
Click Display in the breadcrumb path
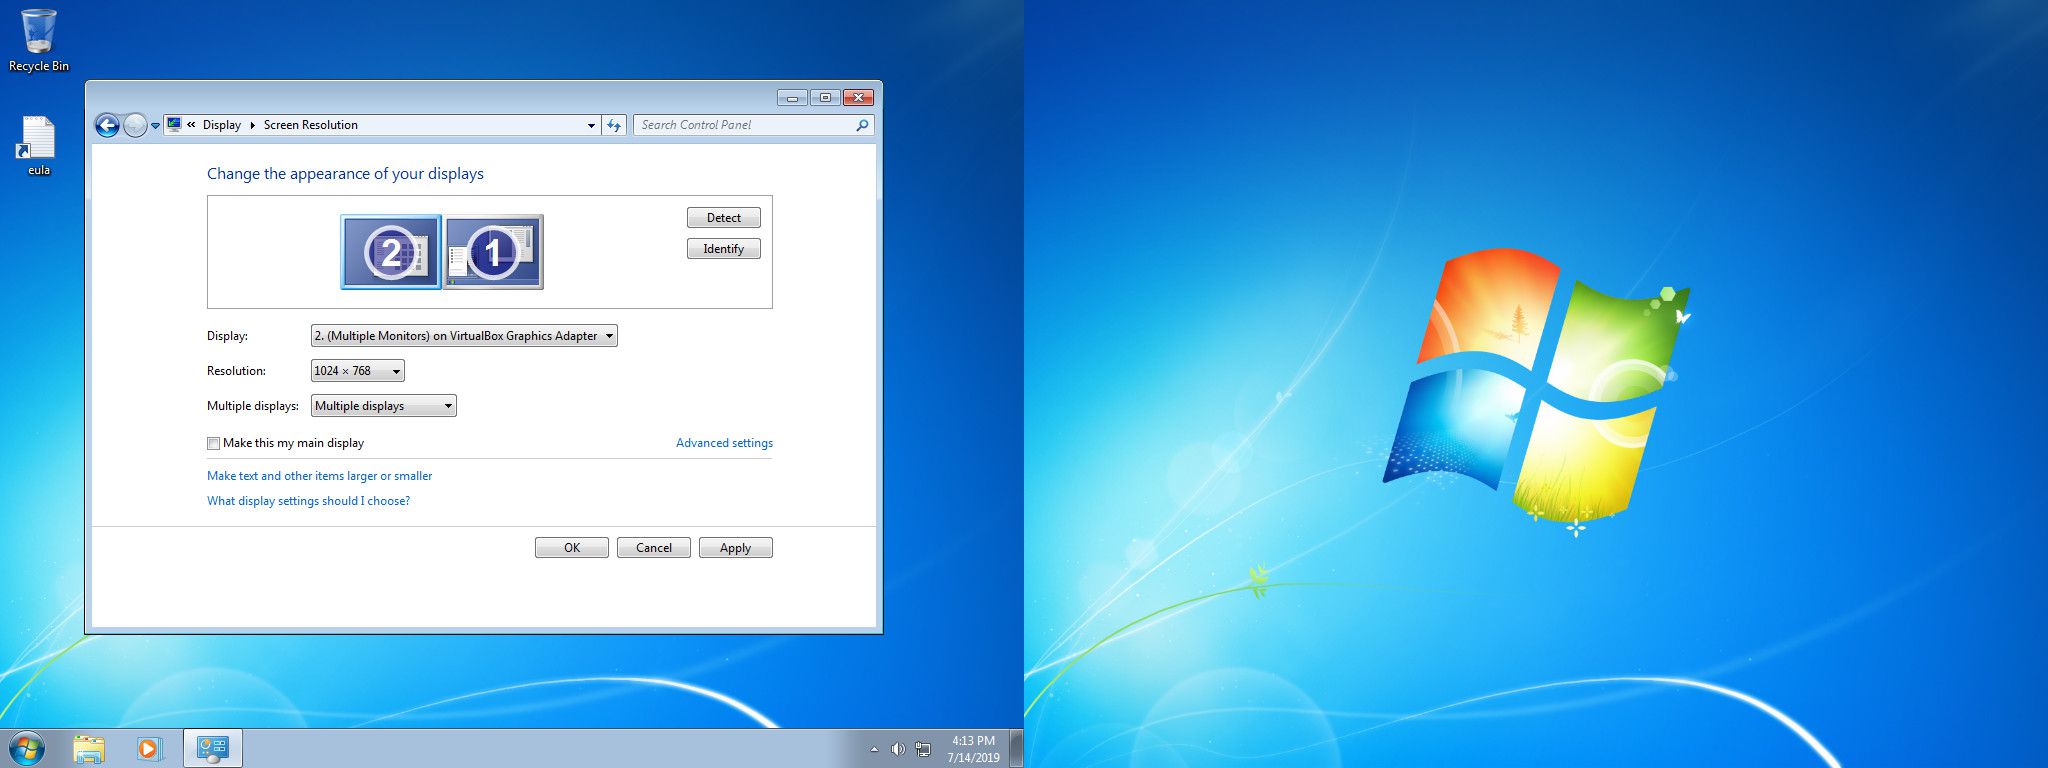(x=222, y=125)
